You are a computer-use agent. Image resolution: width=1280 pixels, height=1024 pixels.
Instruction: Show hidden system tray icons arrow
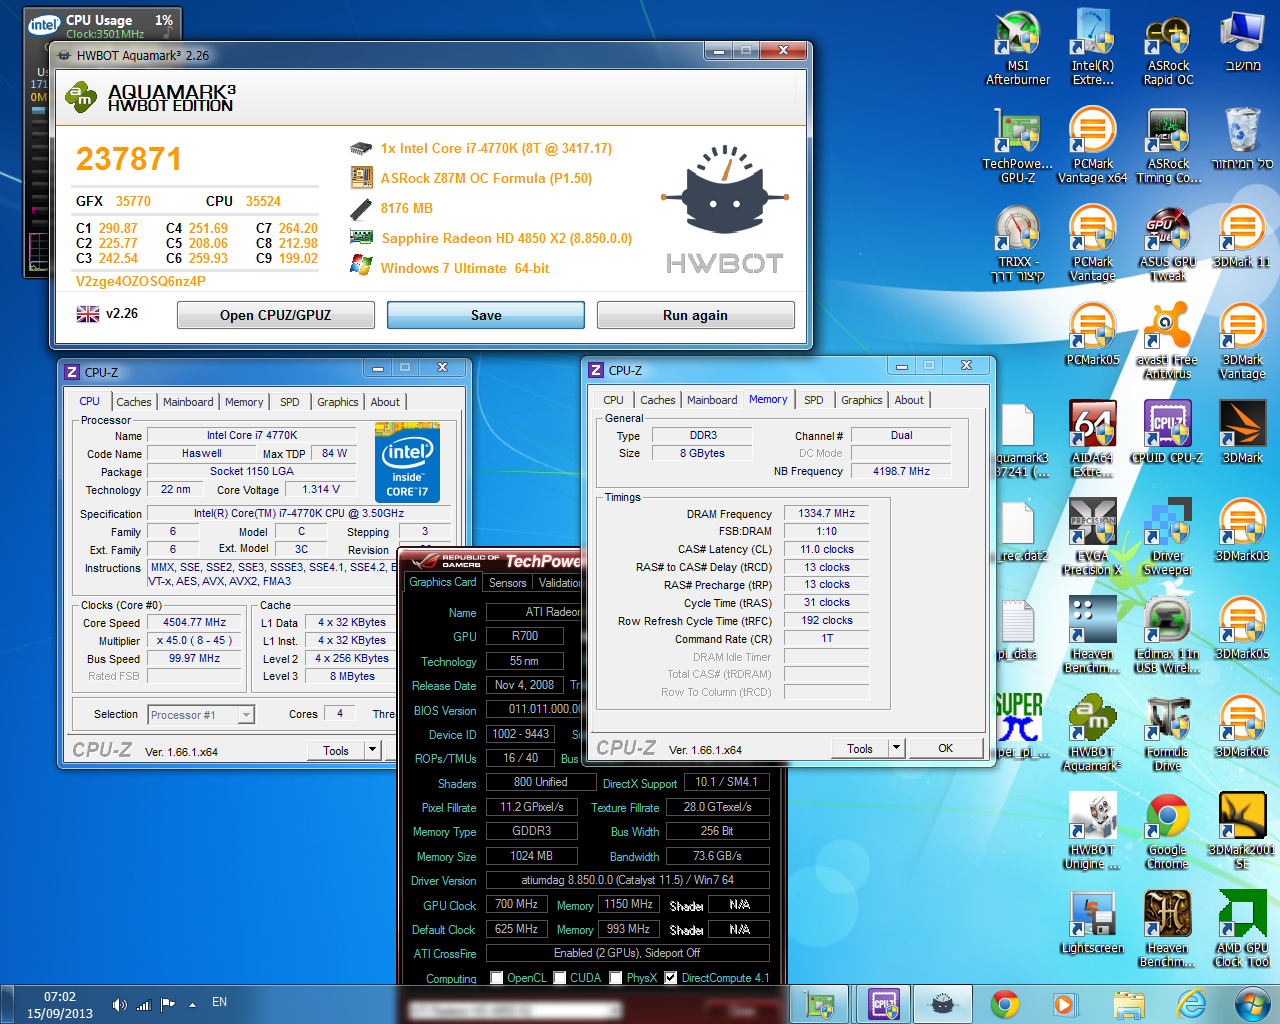[x=192, y=1004]
